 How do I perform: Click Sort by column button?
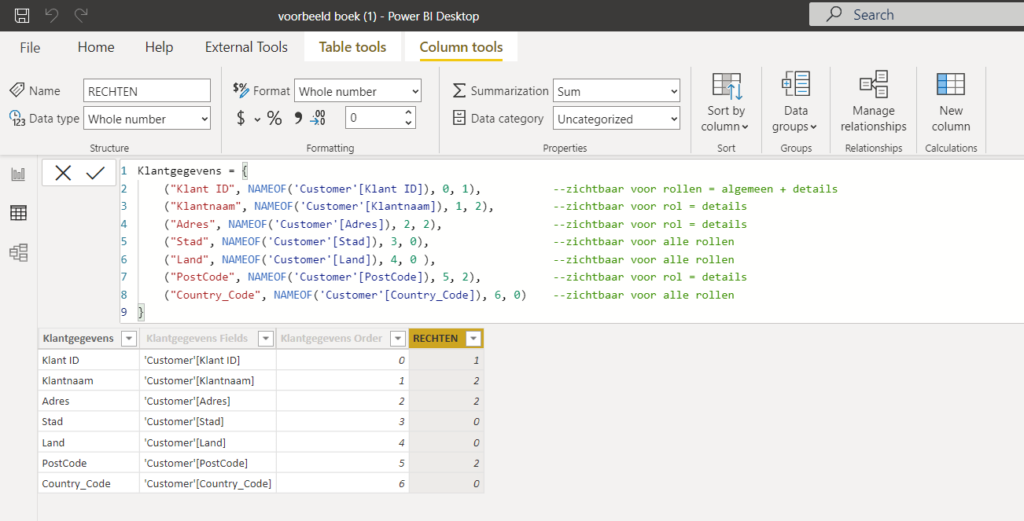pyautogui.click(x=726, y=102)
